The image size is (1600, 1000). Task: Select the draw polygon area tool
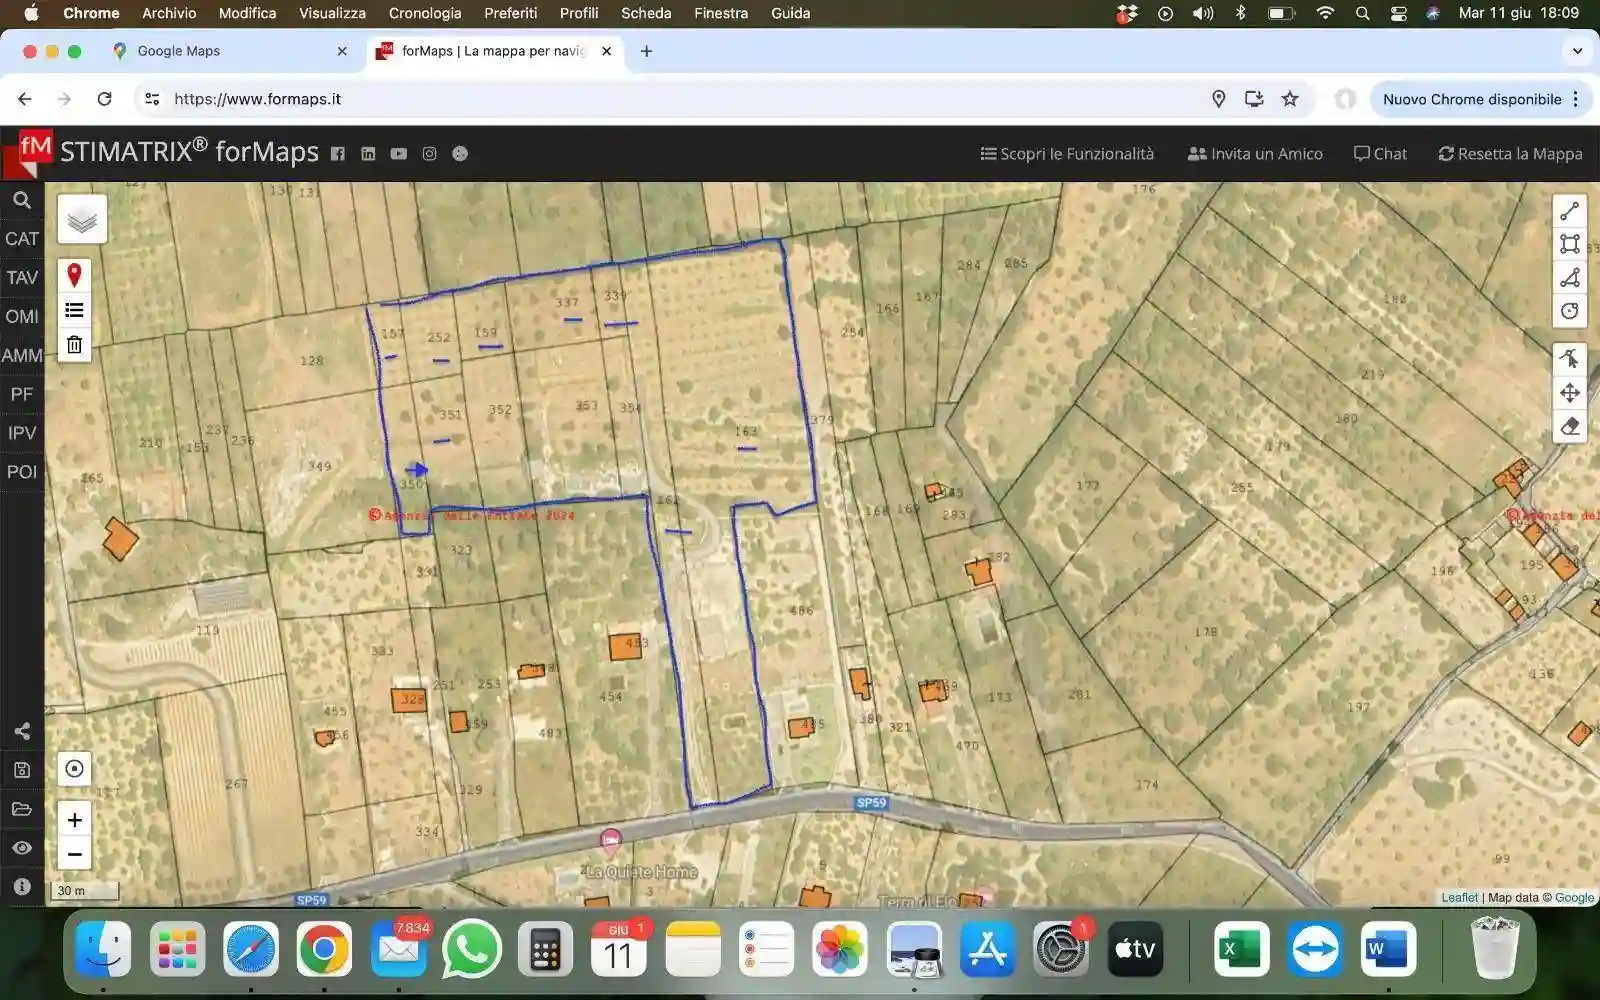pos(1570,244)
